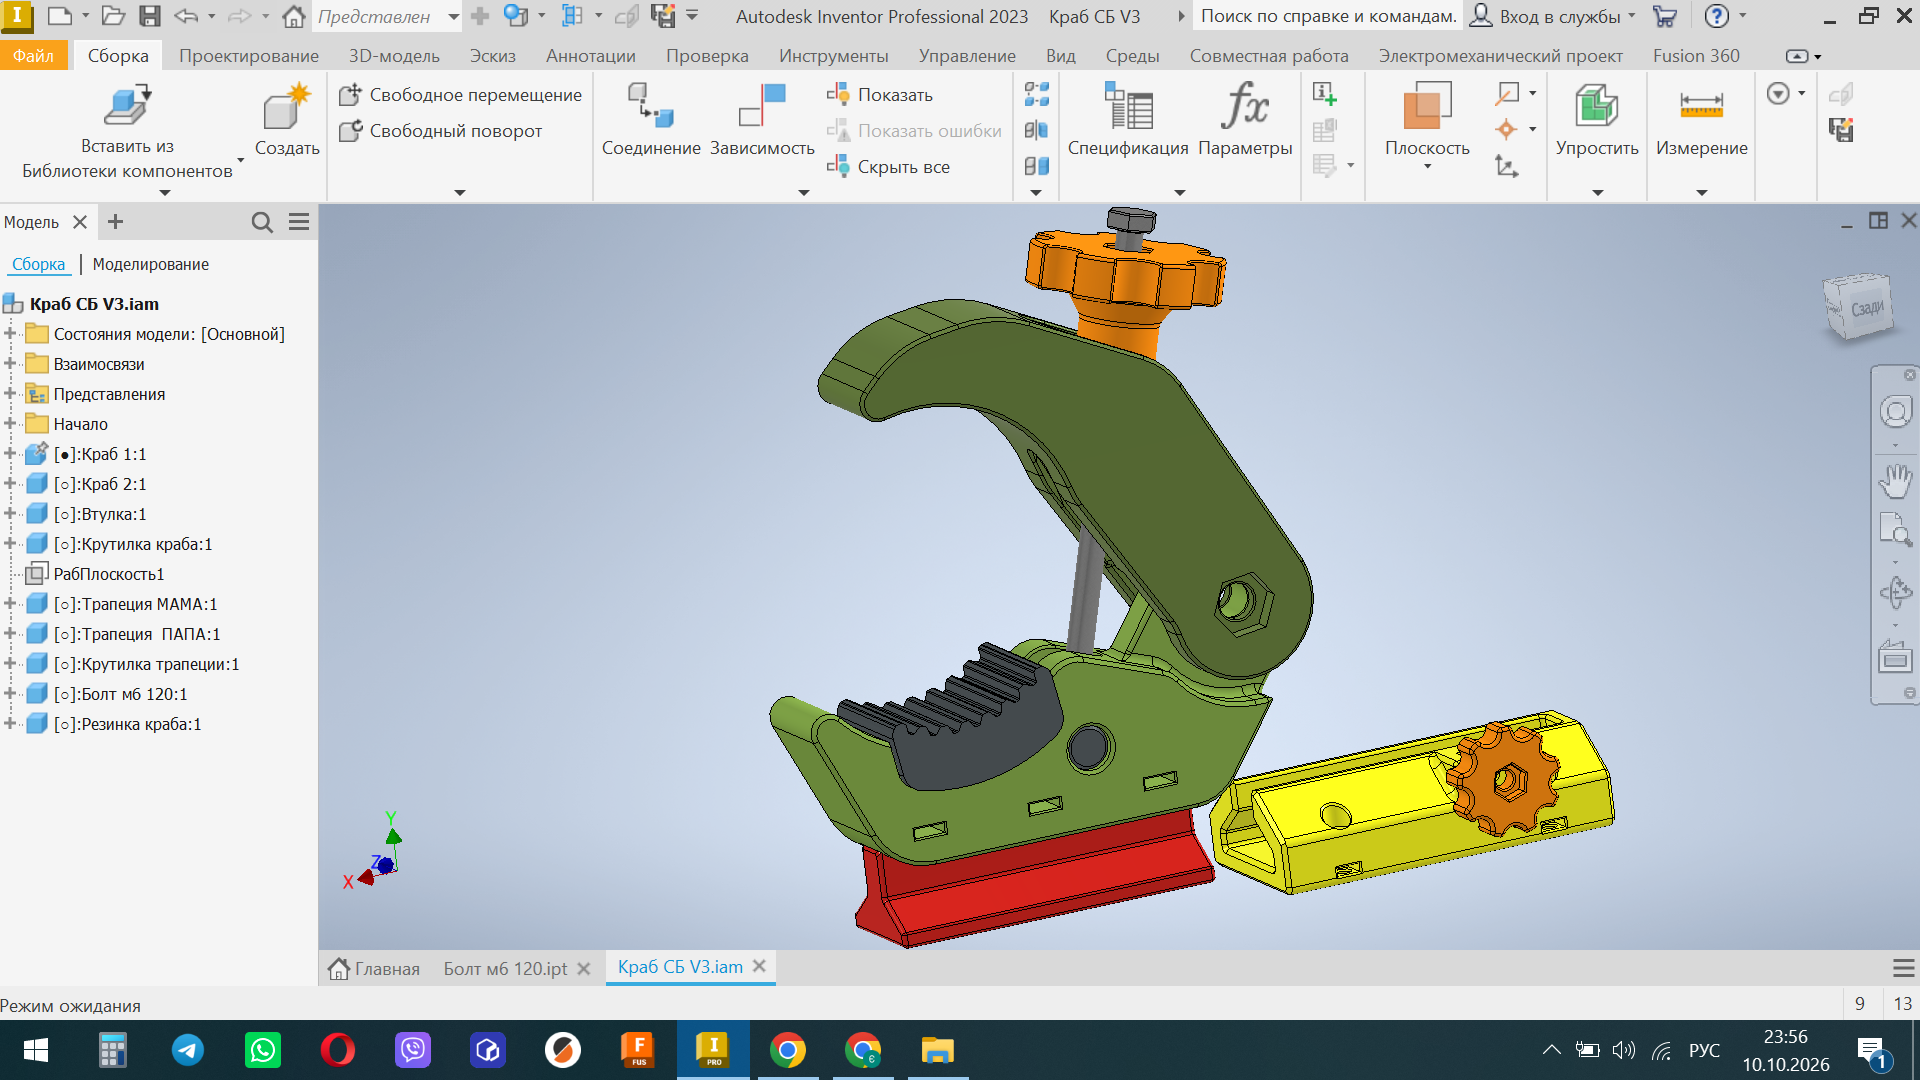Switch to Проверка ribbon tab
The width and height of the screenshot is (1920, 1080).
(707, 56)
